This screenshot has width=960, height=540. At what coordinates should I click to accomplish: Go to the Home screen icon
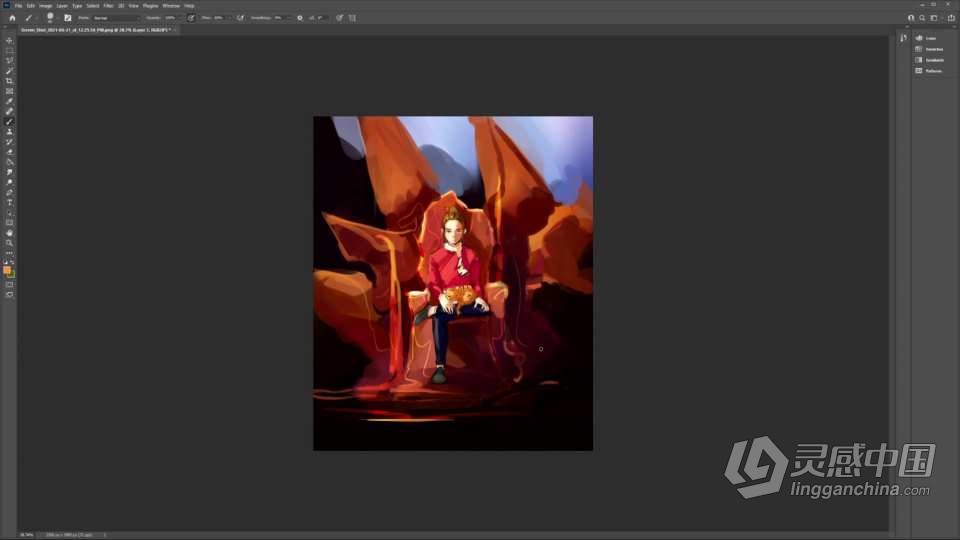click(x=12, y=18)
